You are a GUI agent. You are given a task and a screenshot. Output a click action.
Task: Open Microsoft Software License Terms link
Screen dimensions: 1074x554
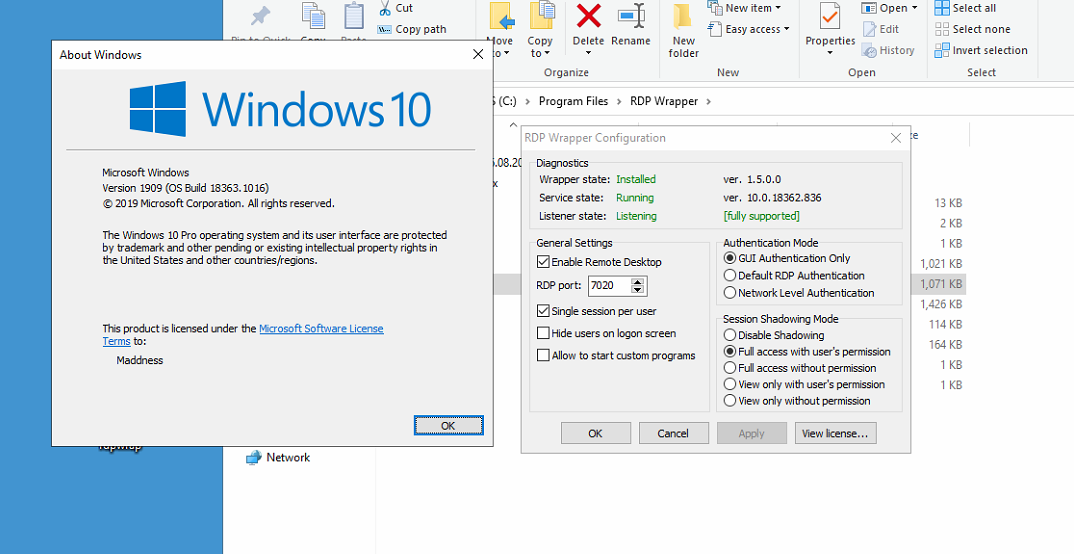(x=321, y=329)
